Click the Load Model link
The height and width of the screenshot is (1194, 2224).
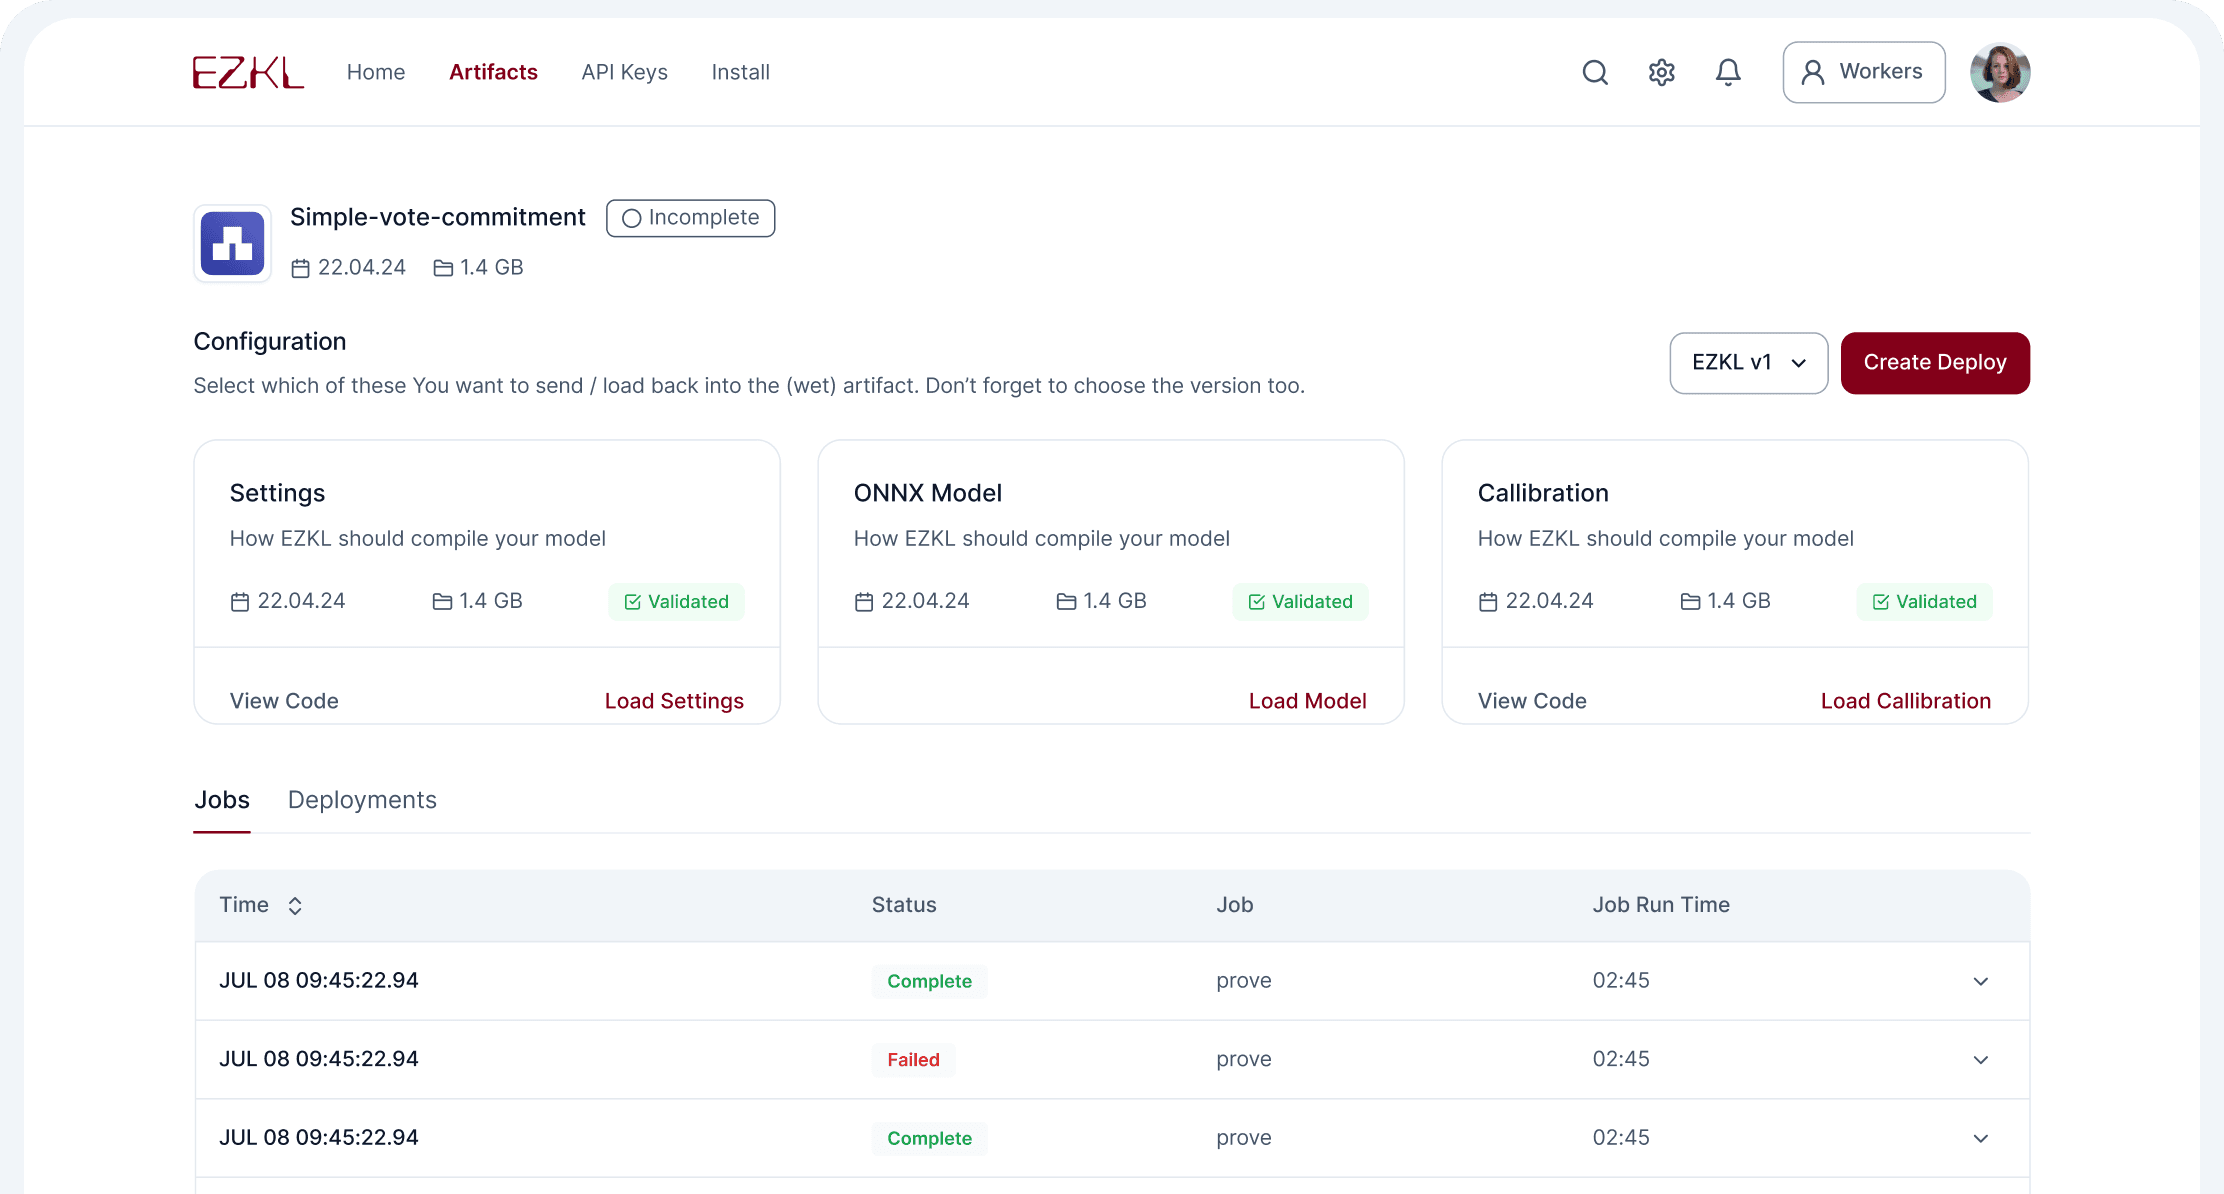(x=1307, y=701)
